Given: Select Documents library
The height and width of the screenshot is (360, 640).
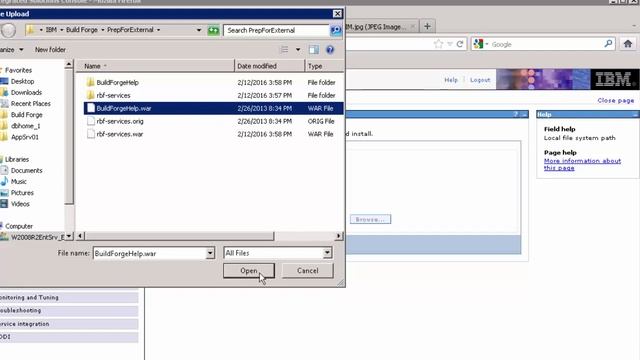Looking at the screenshot, I should click(26, 171).
